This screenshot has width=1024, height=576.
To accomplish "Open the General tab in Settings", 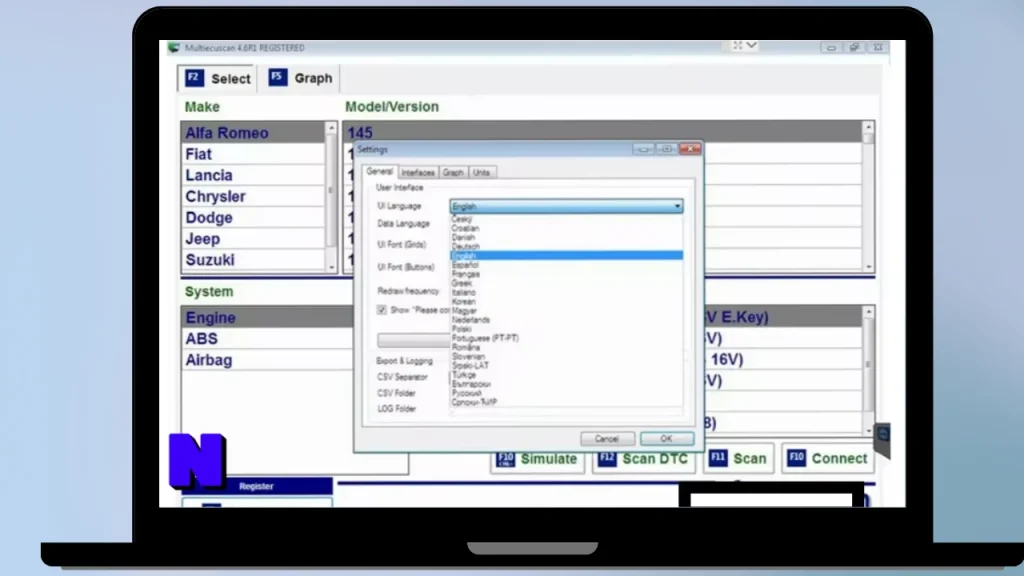I will click(379, 171).
